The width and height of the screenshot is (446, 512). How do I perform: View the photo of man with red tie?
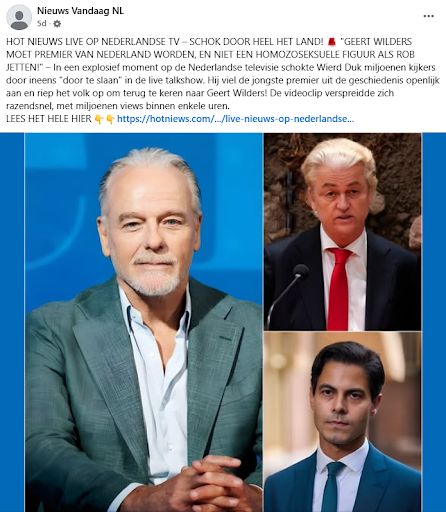(343, 232)
